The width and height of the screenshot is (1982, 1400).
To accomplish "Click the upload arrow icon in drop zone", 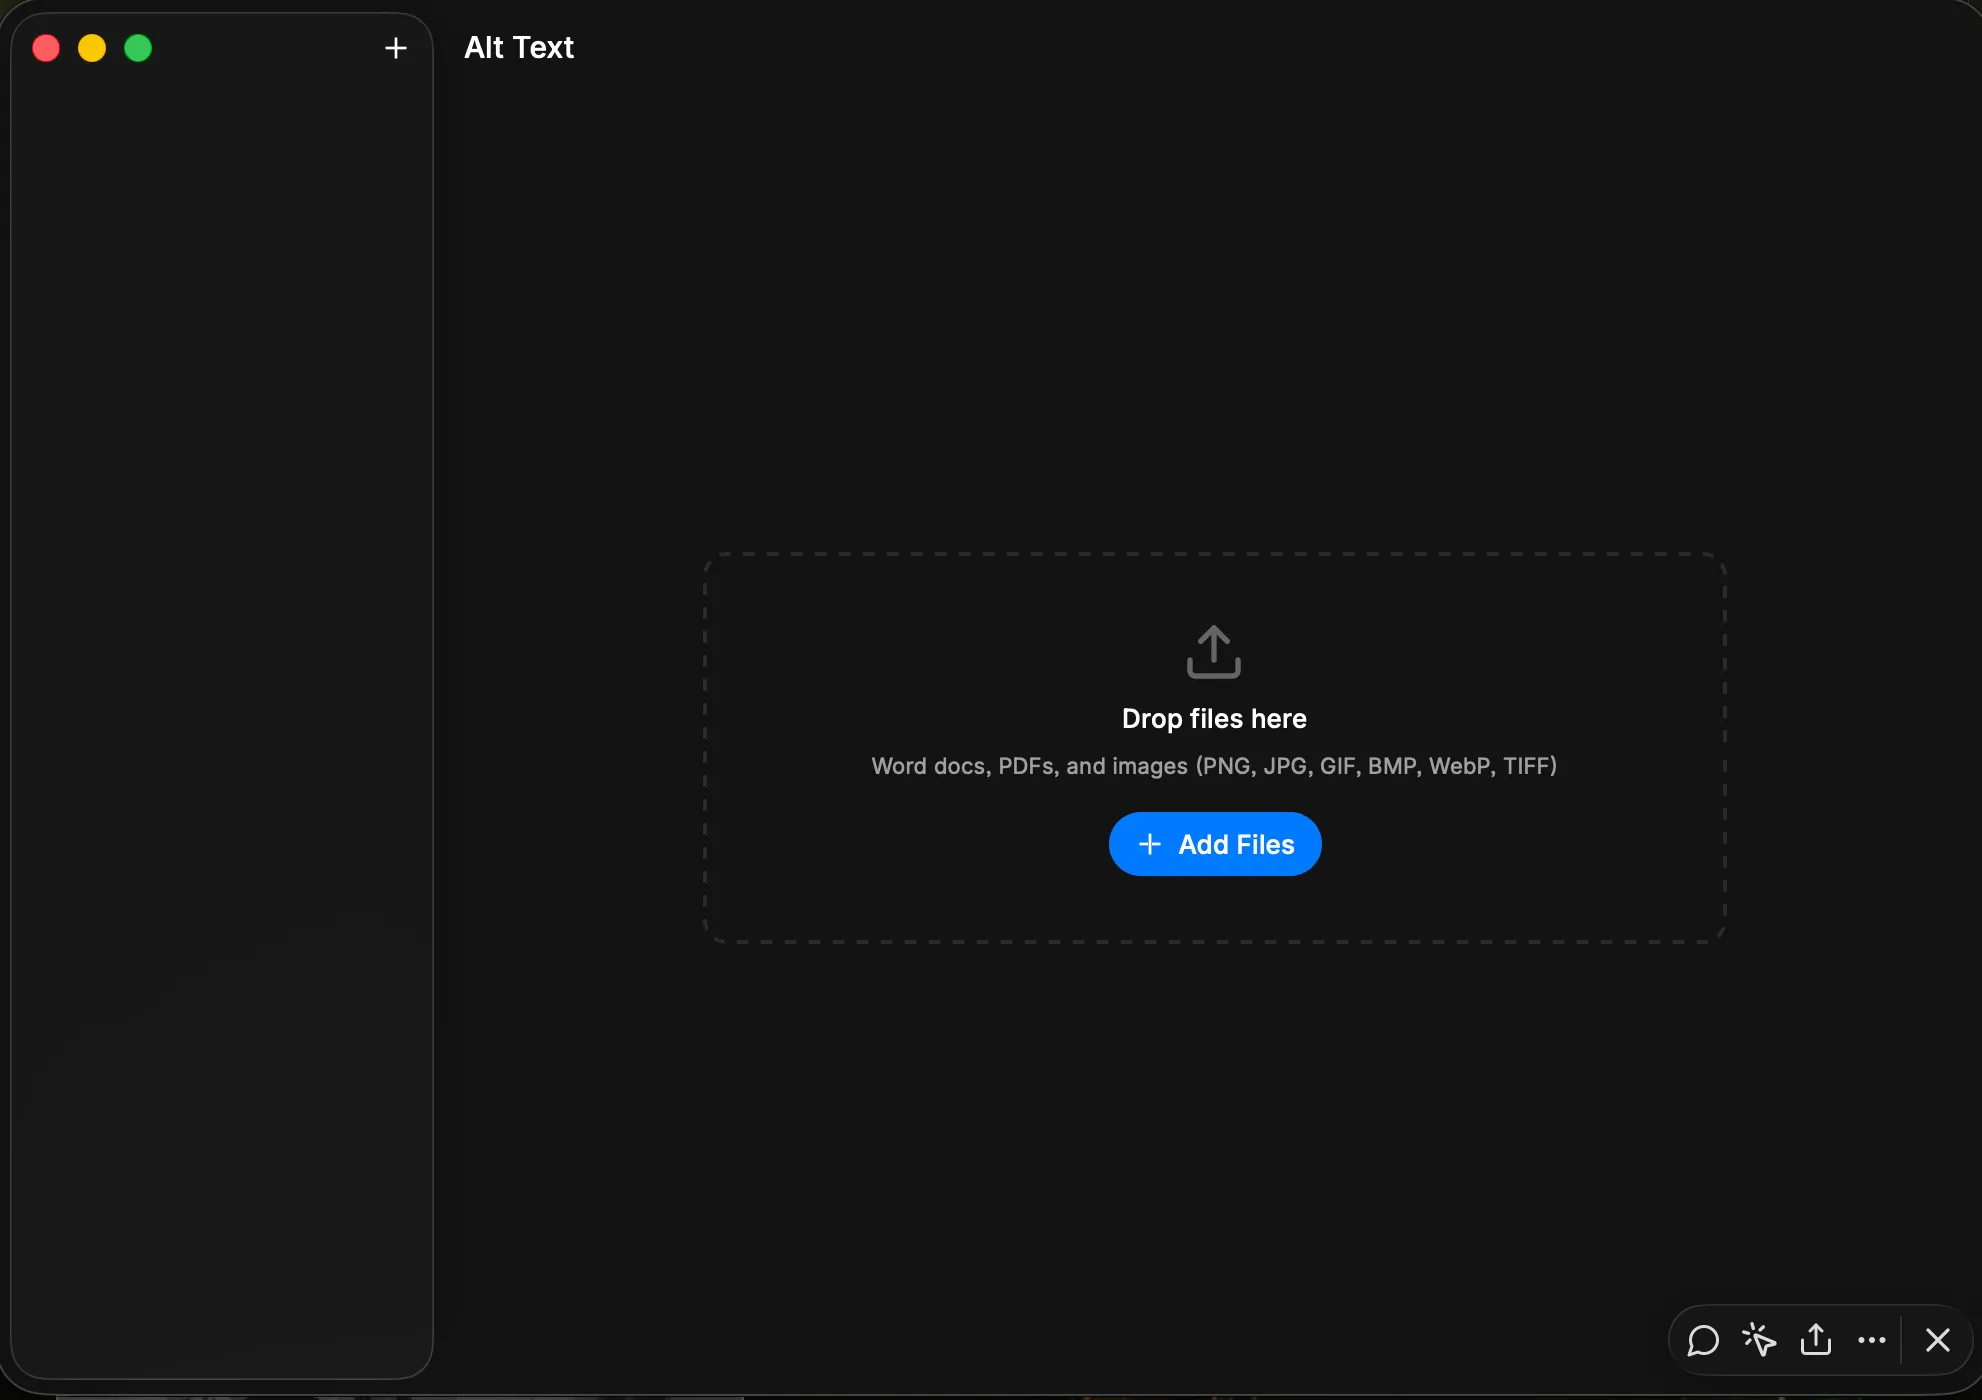I will pyautogui.click(x=1214, y=652).
